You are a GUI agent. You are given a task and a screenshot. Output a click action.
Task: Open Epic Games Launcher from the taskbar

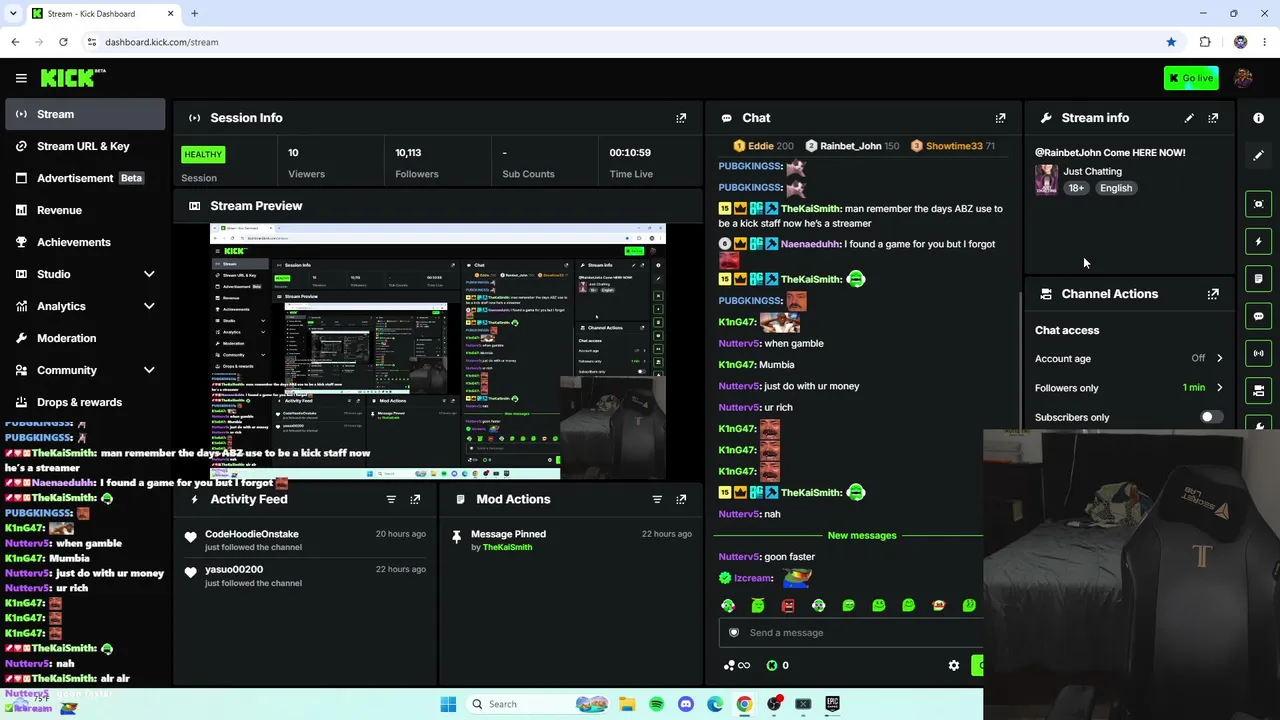[x=832, y=704]
